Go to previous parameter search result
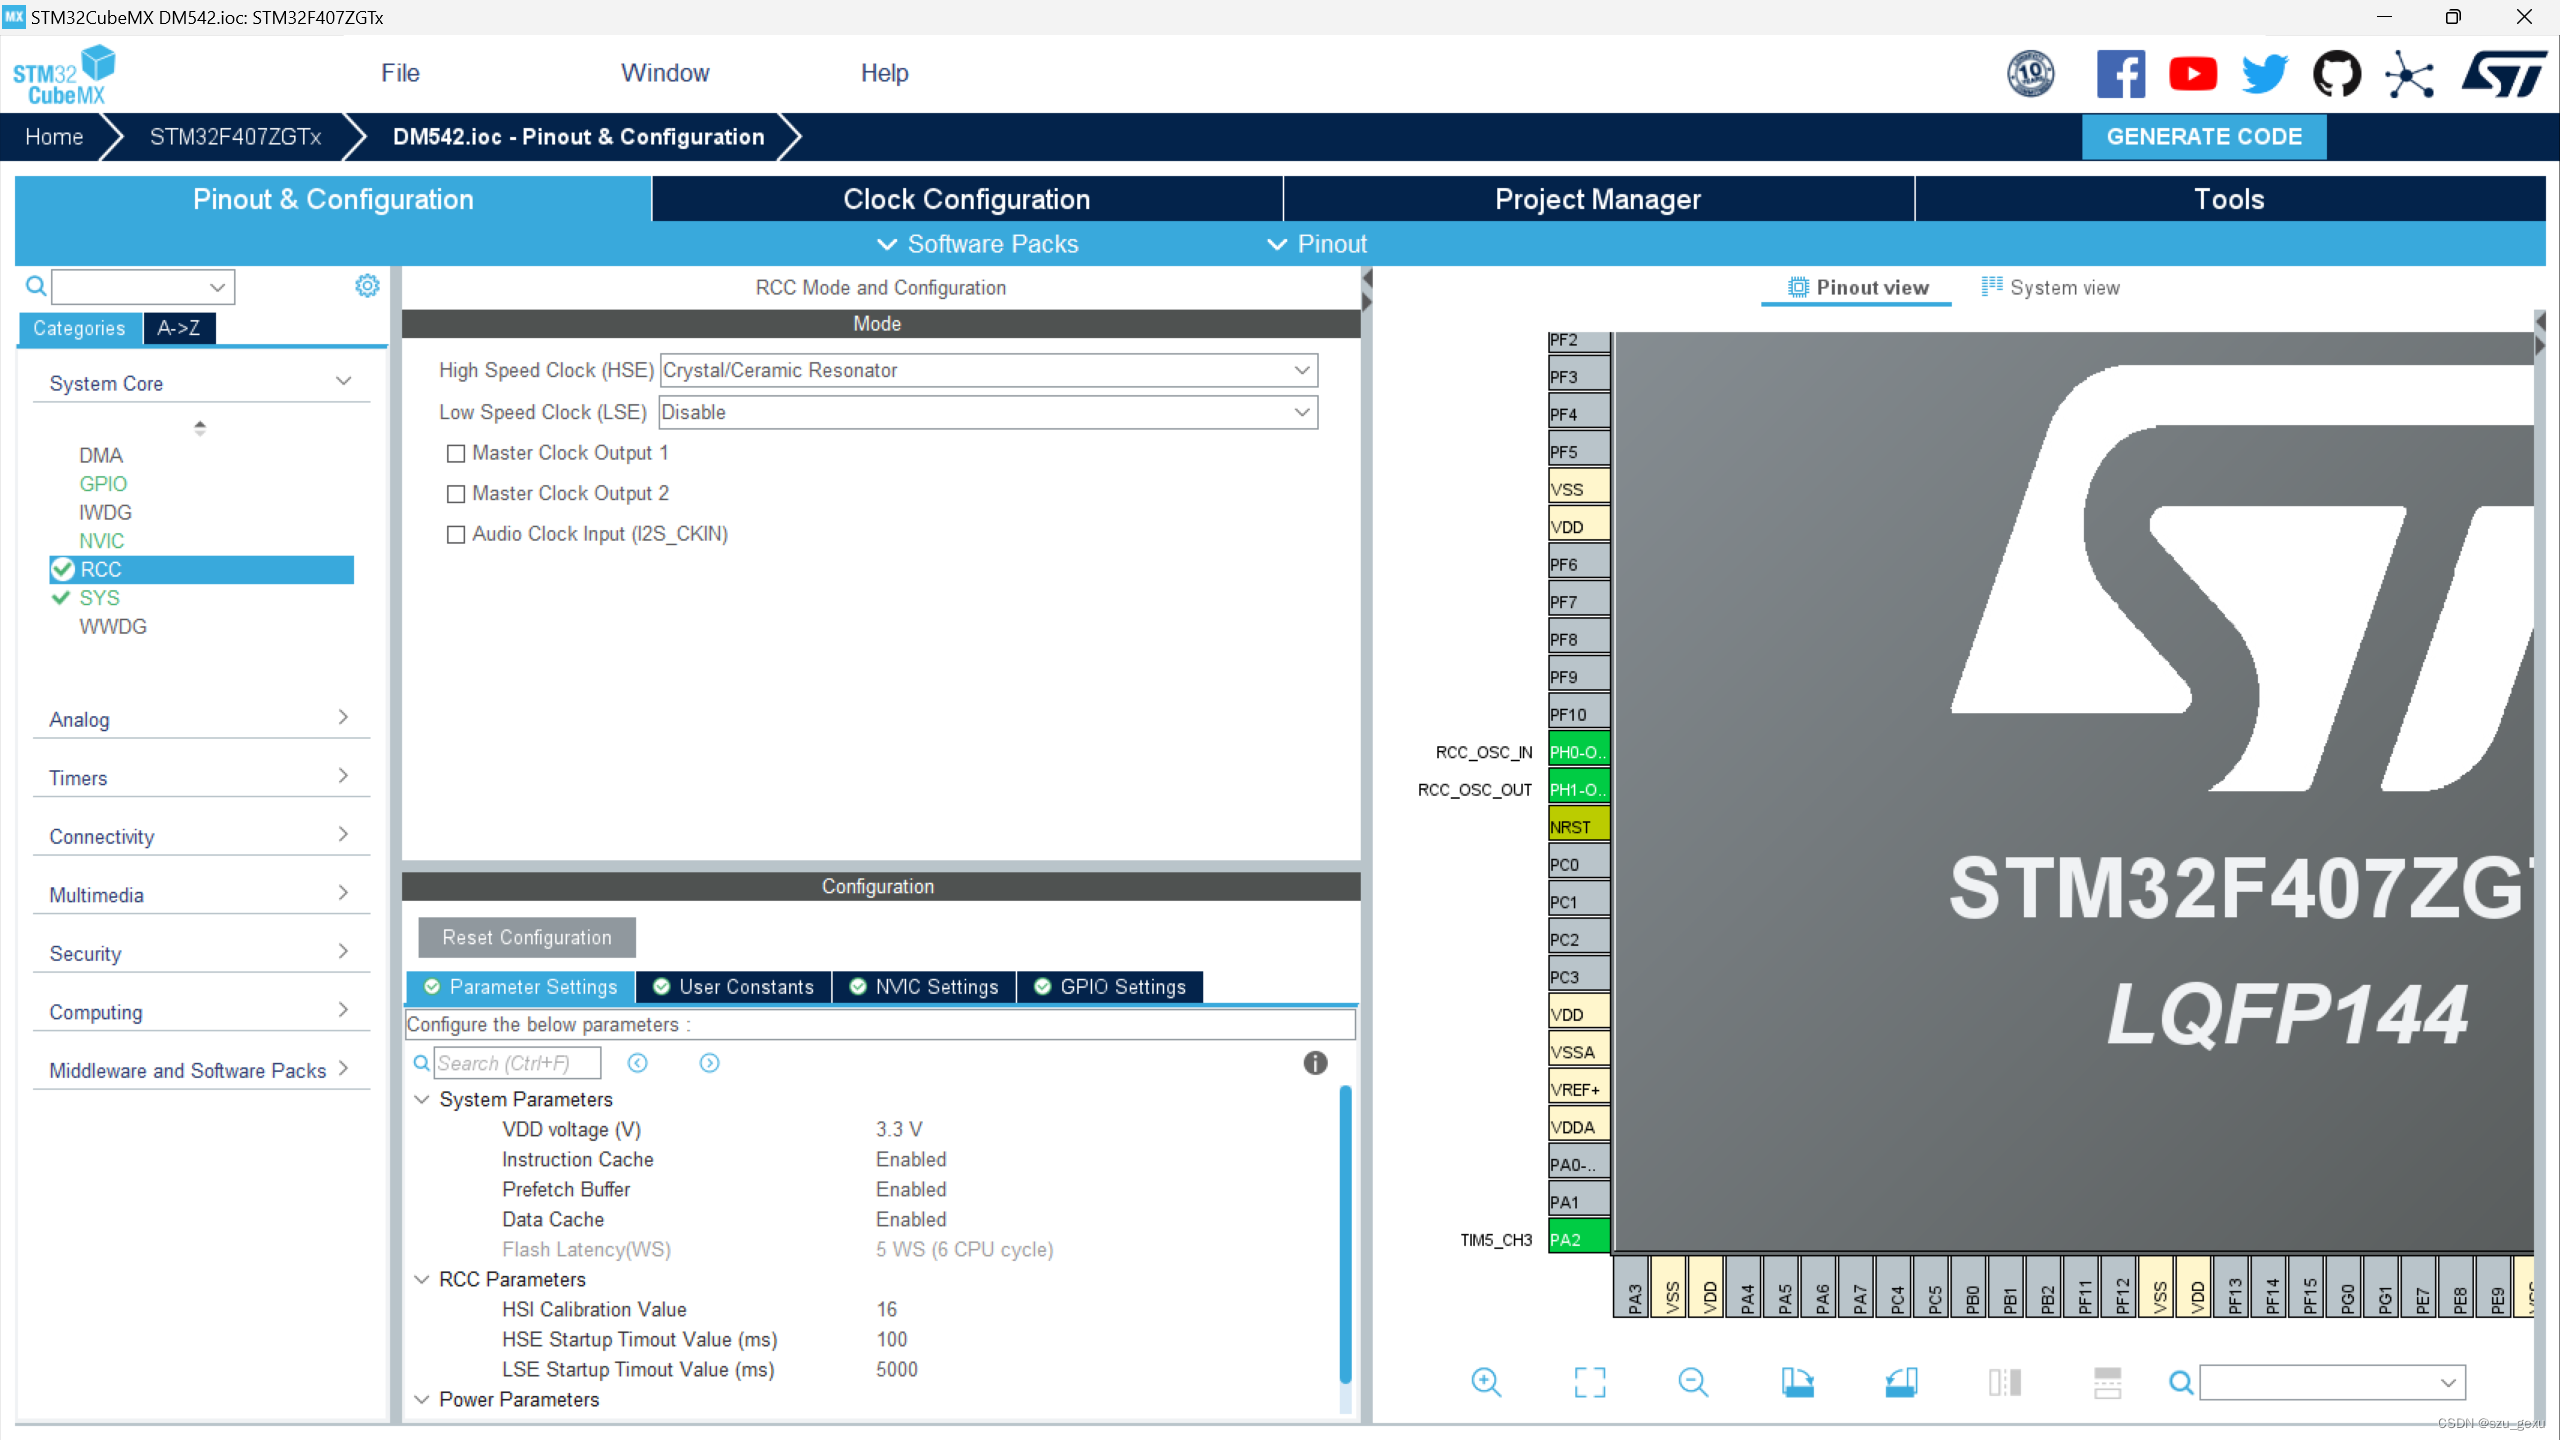The image size is (2560, 1440). 638,1063
